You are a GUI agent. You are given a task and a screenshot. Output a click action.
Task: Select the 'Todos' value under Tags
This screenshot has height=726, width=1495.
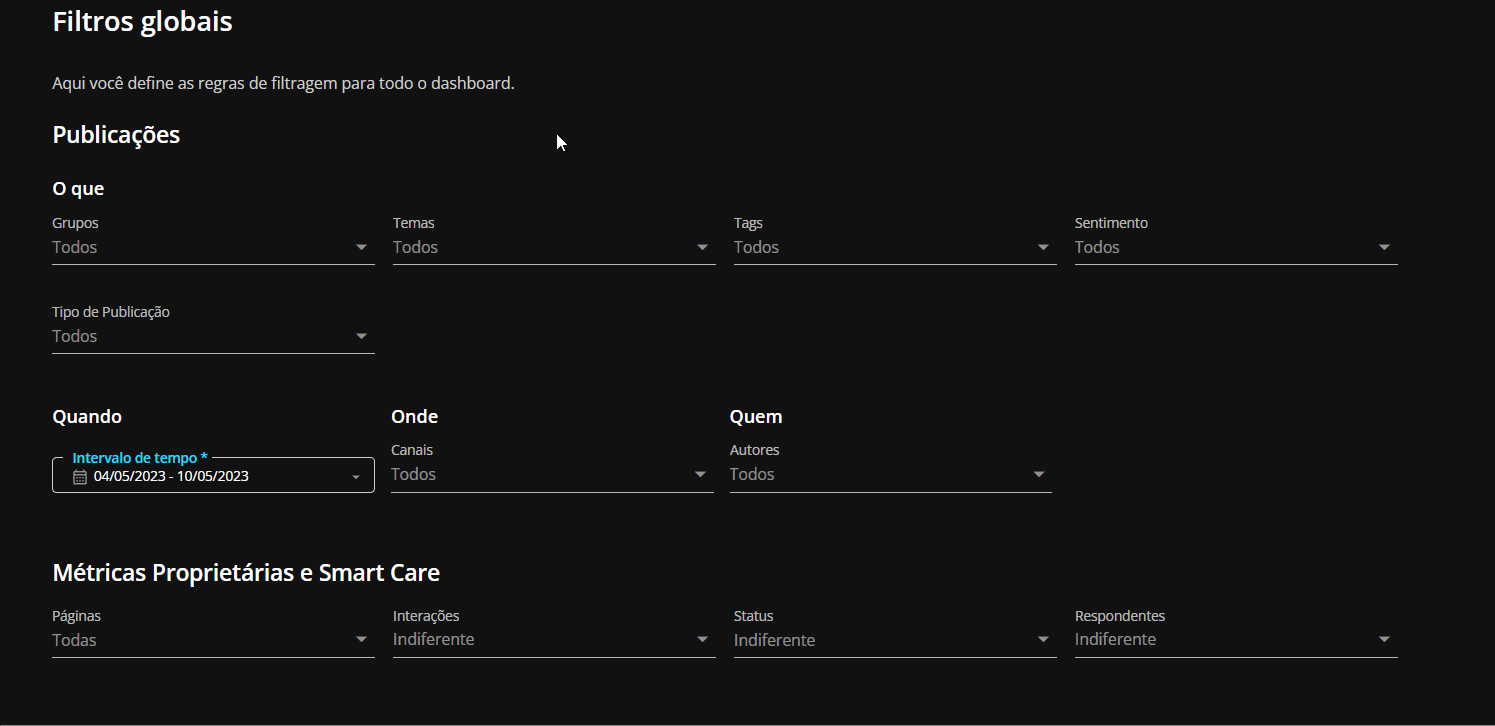pos(756,248)
